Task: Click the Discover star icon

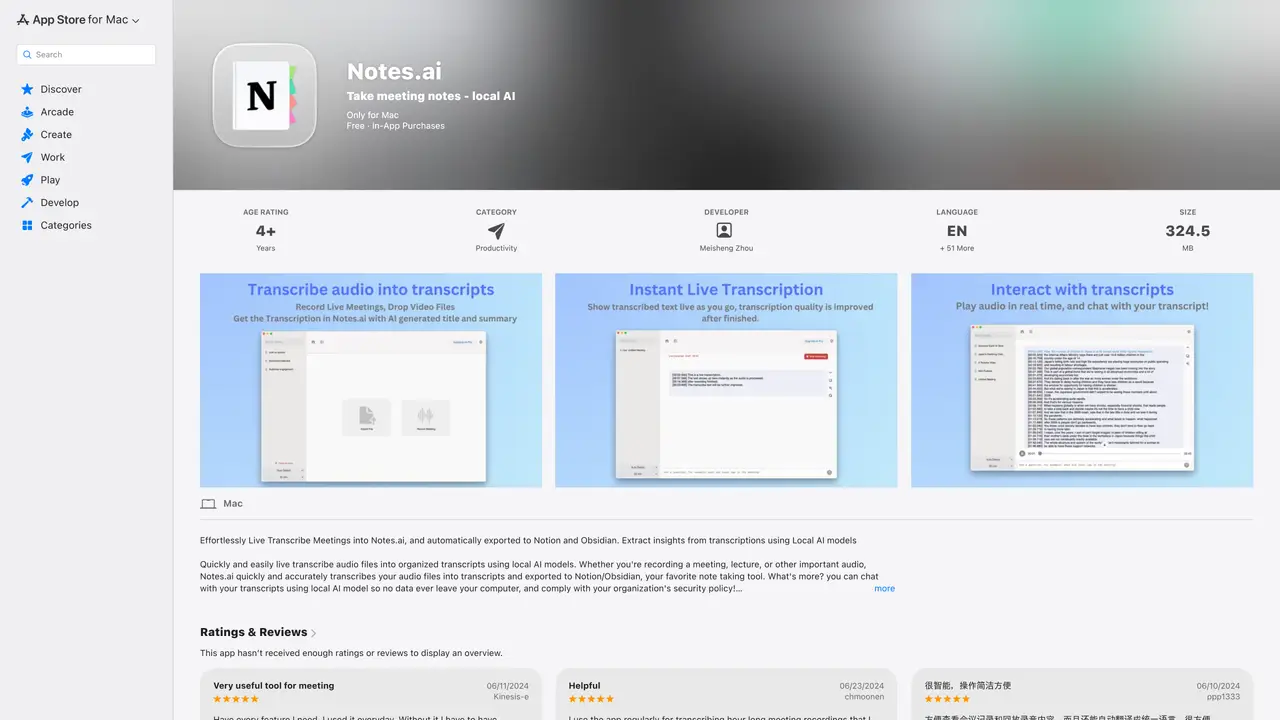Action: pos(27,89)
